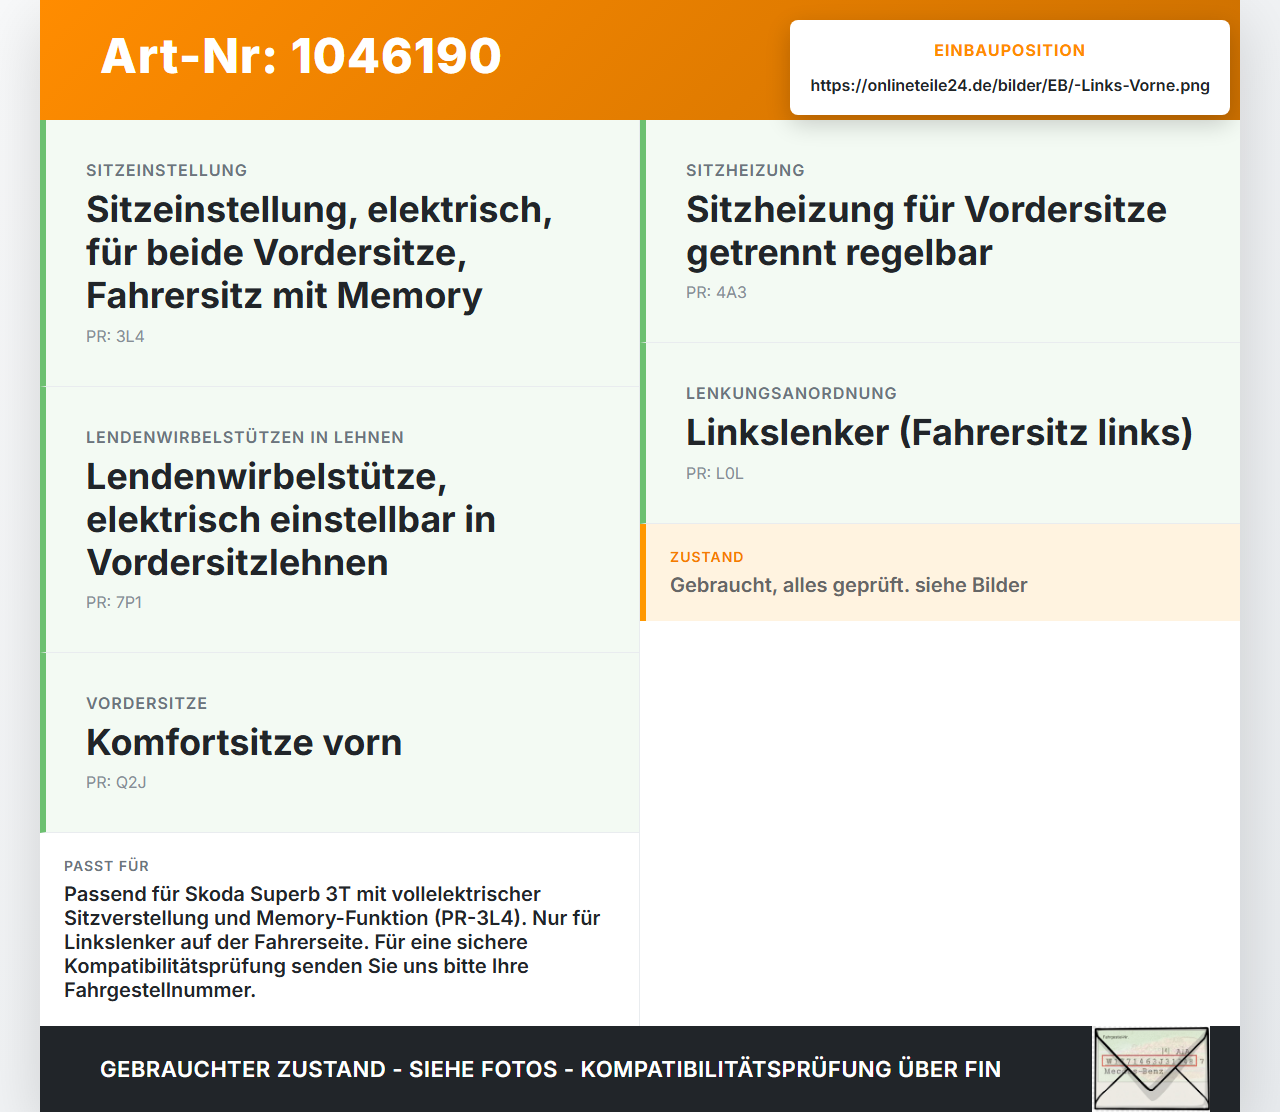The height and width of the screenshot is (1113, 1280).
Task: Click Gebraucht, alles geprüft. siehe Bilder
Action: point(849,585)
